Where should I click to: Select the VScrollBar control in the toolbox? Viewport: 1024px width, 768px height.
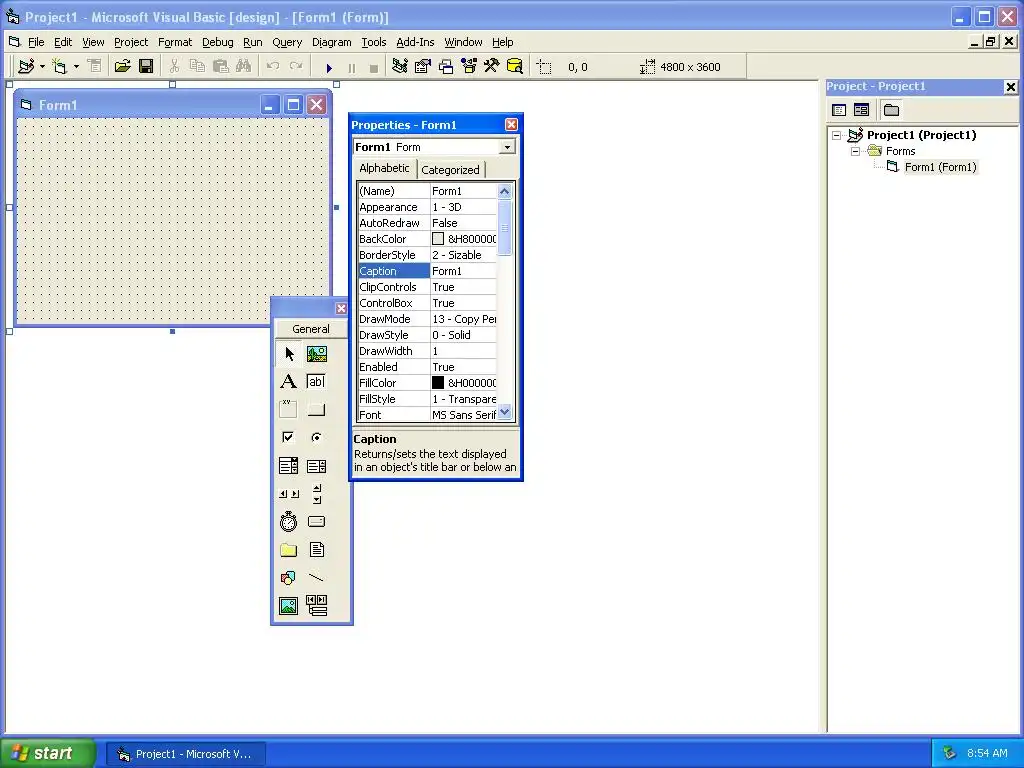pos(317,494)
